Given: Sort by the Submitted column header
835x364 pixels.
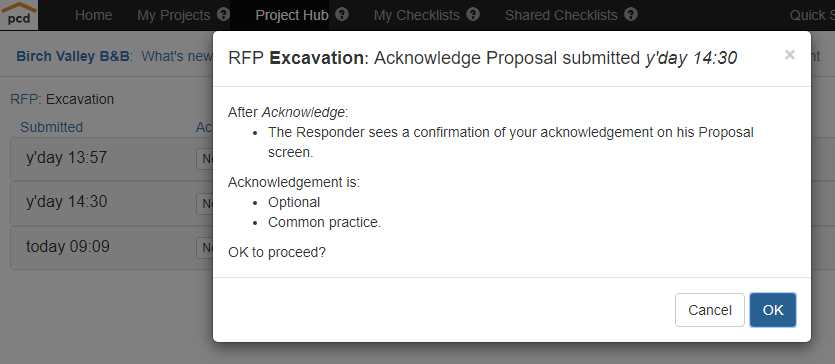Looking at the screenshot, I should tap(52, 127).
